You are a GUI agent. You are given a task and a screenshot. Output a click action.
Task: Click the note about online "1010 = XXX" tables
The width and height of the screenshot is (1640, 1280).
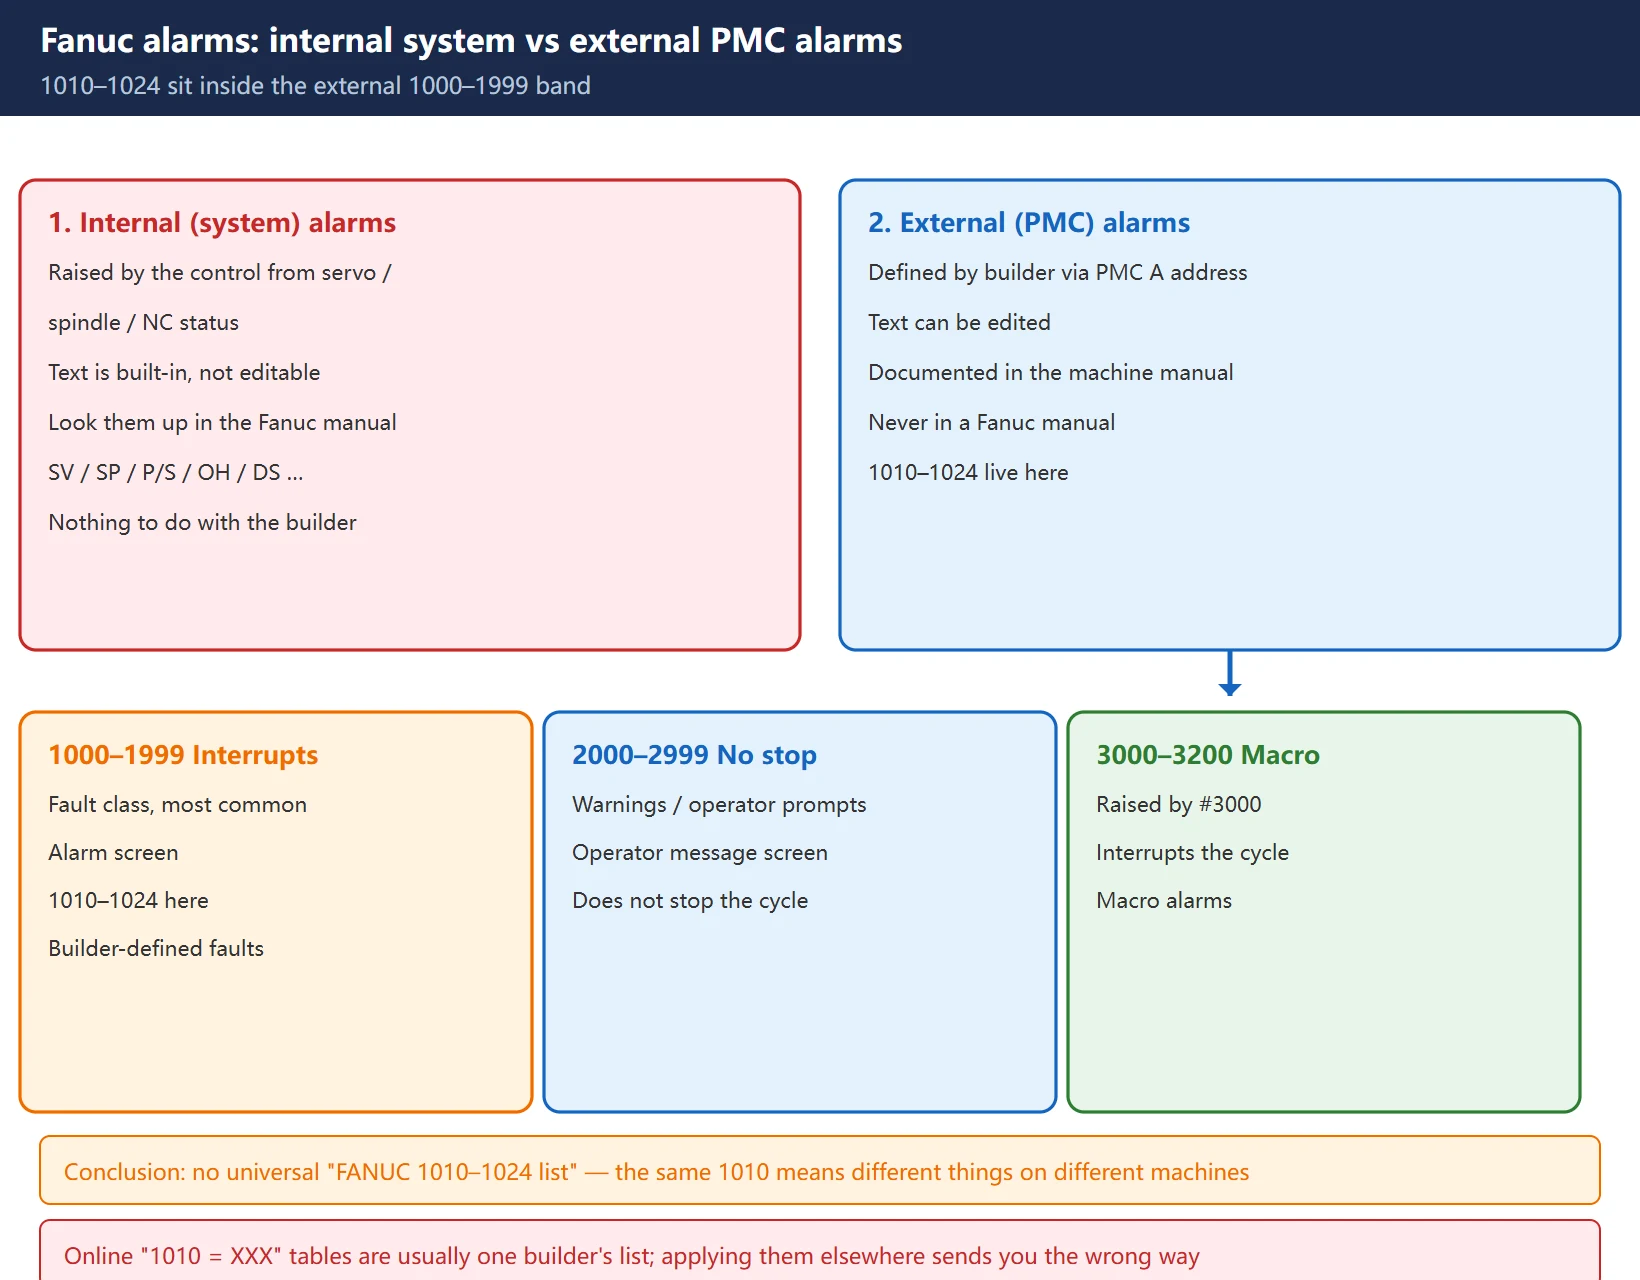[x=820, y=1252]
